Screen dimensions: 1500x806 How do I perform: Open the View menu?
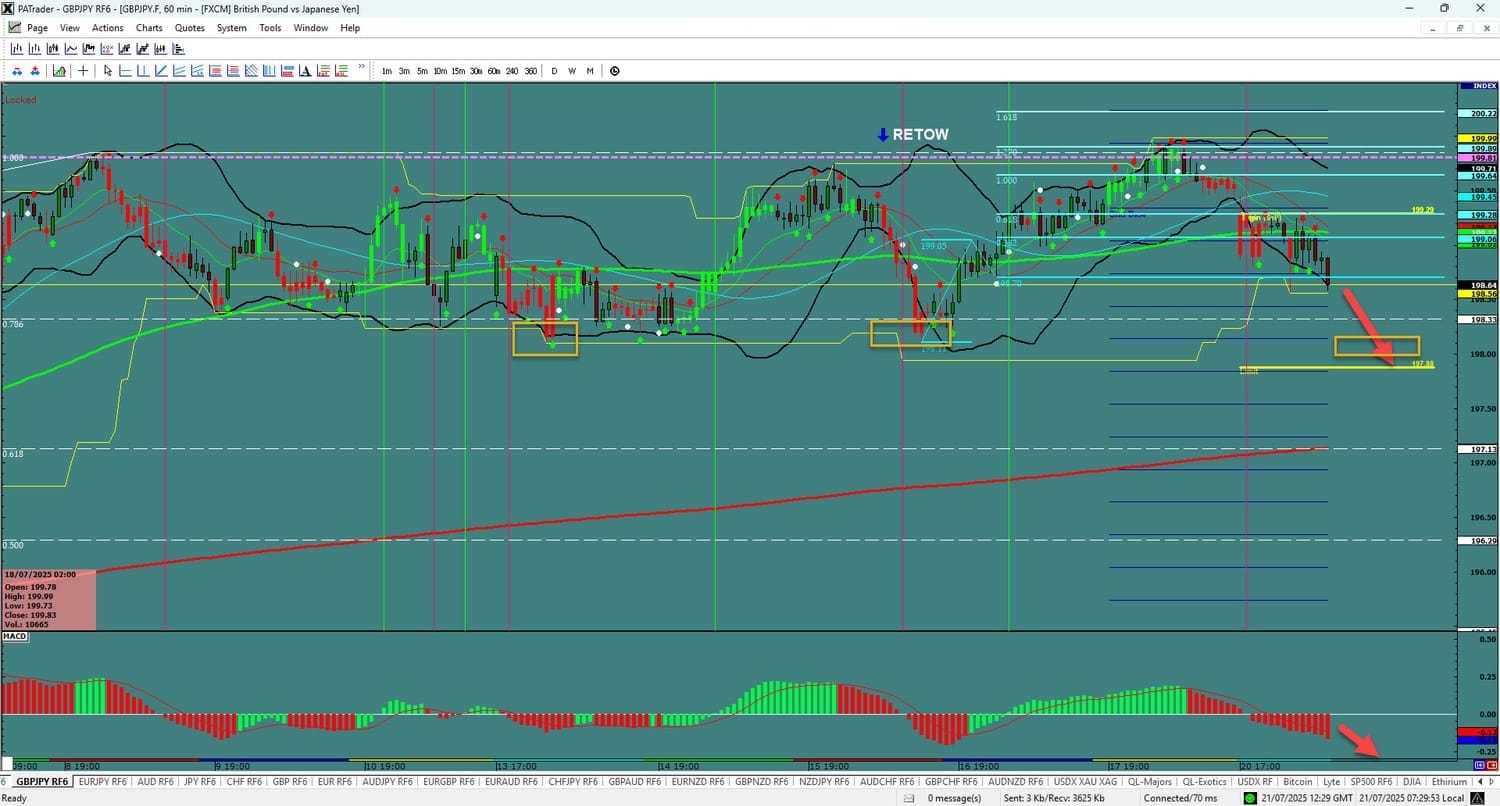tap(70, 28)
